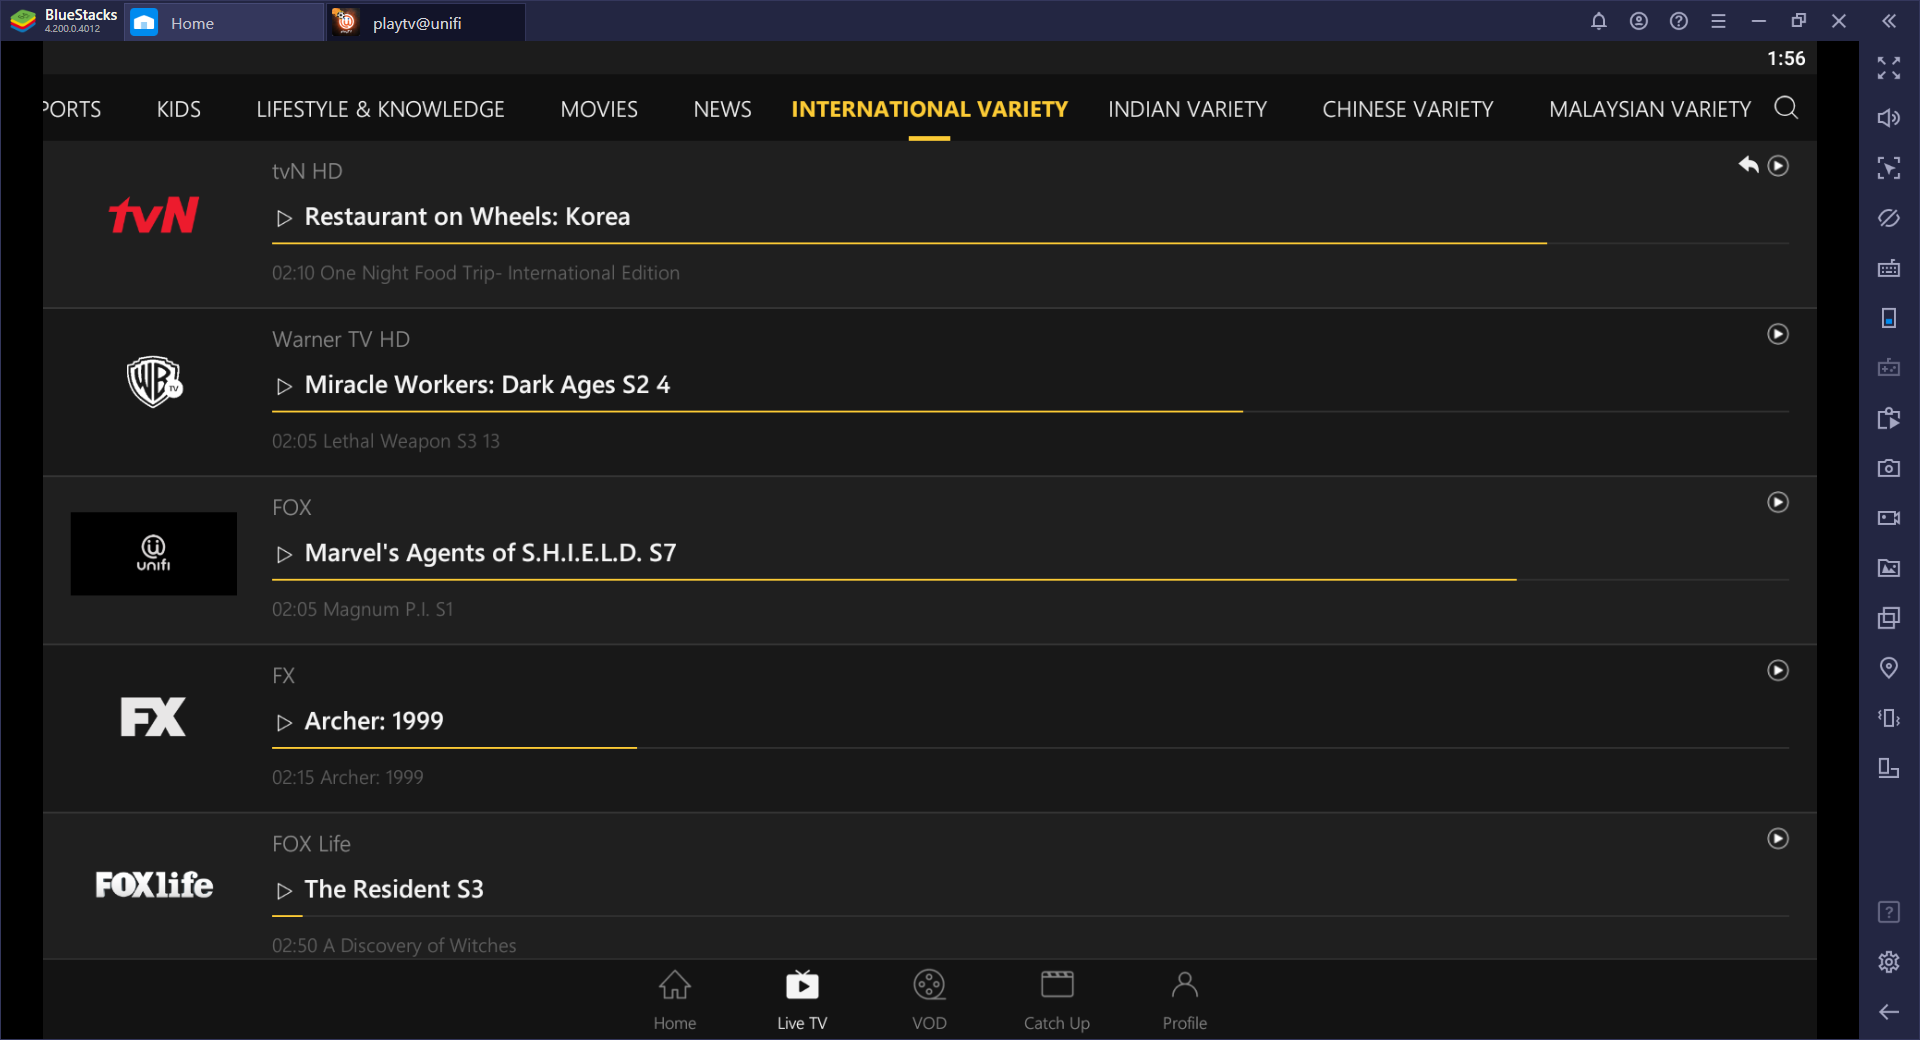Click Android back arrow in sidebar
The height and width of the screenshot is (1040, 1920).
coord(1889,1012)
